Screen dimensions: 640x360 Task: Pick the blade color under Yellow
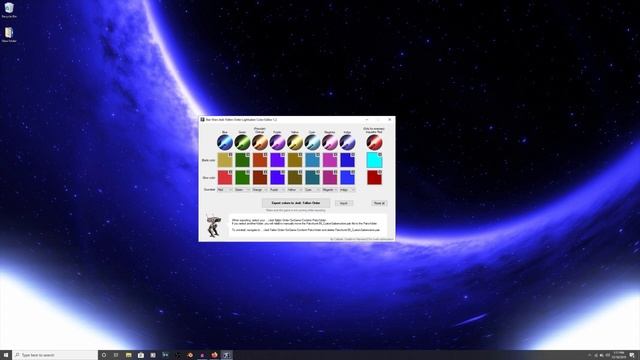point(295,160)
